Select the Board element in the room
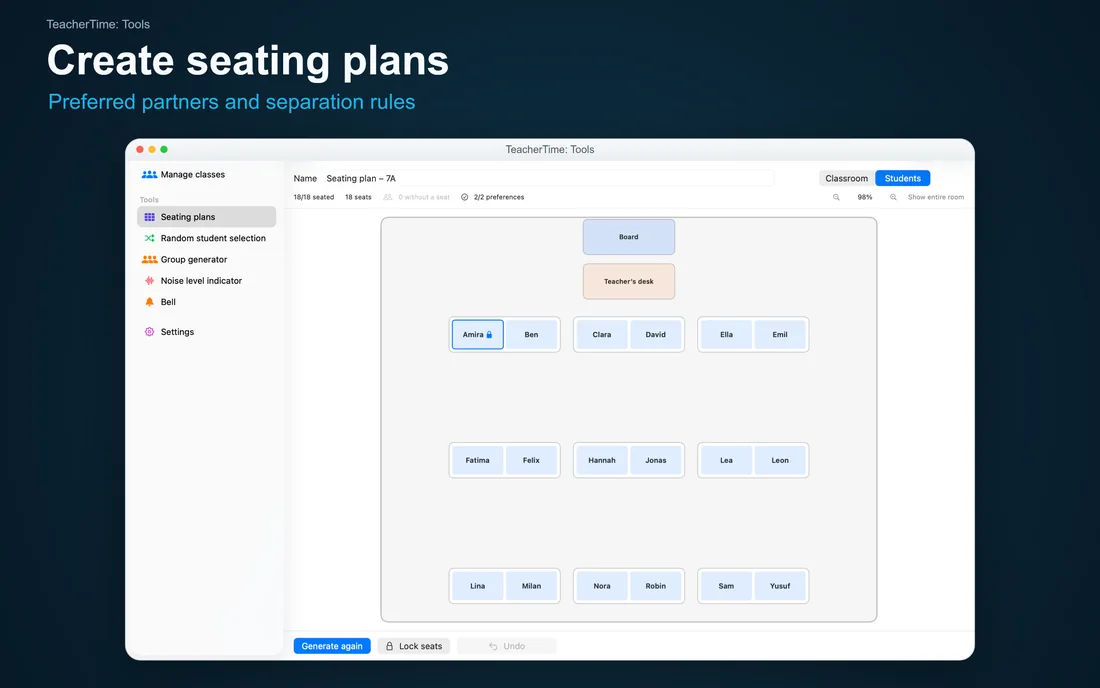 coord(629,237)
